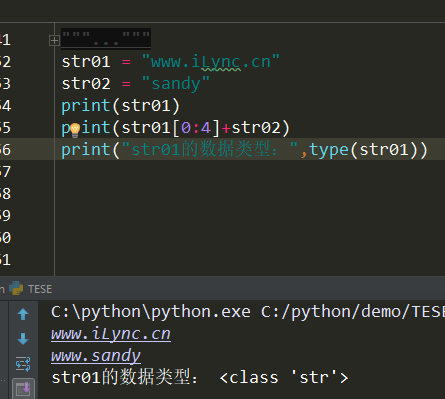Click the python.exe command line in console
445x399 pixels.
248,312
